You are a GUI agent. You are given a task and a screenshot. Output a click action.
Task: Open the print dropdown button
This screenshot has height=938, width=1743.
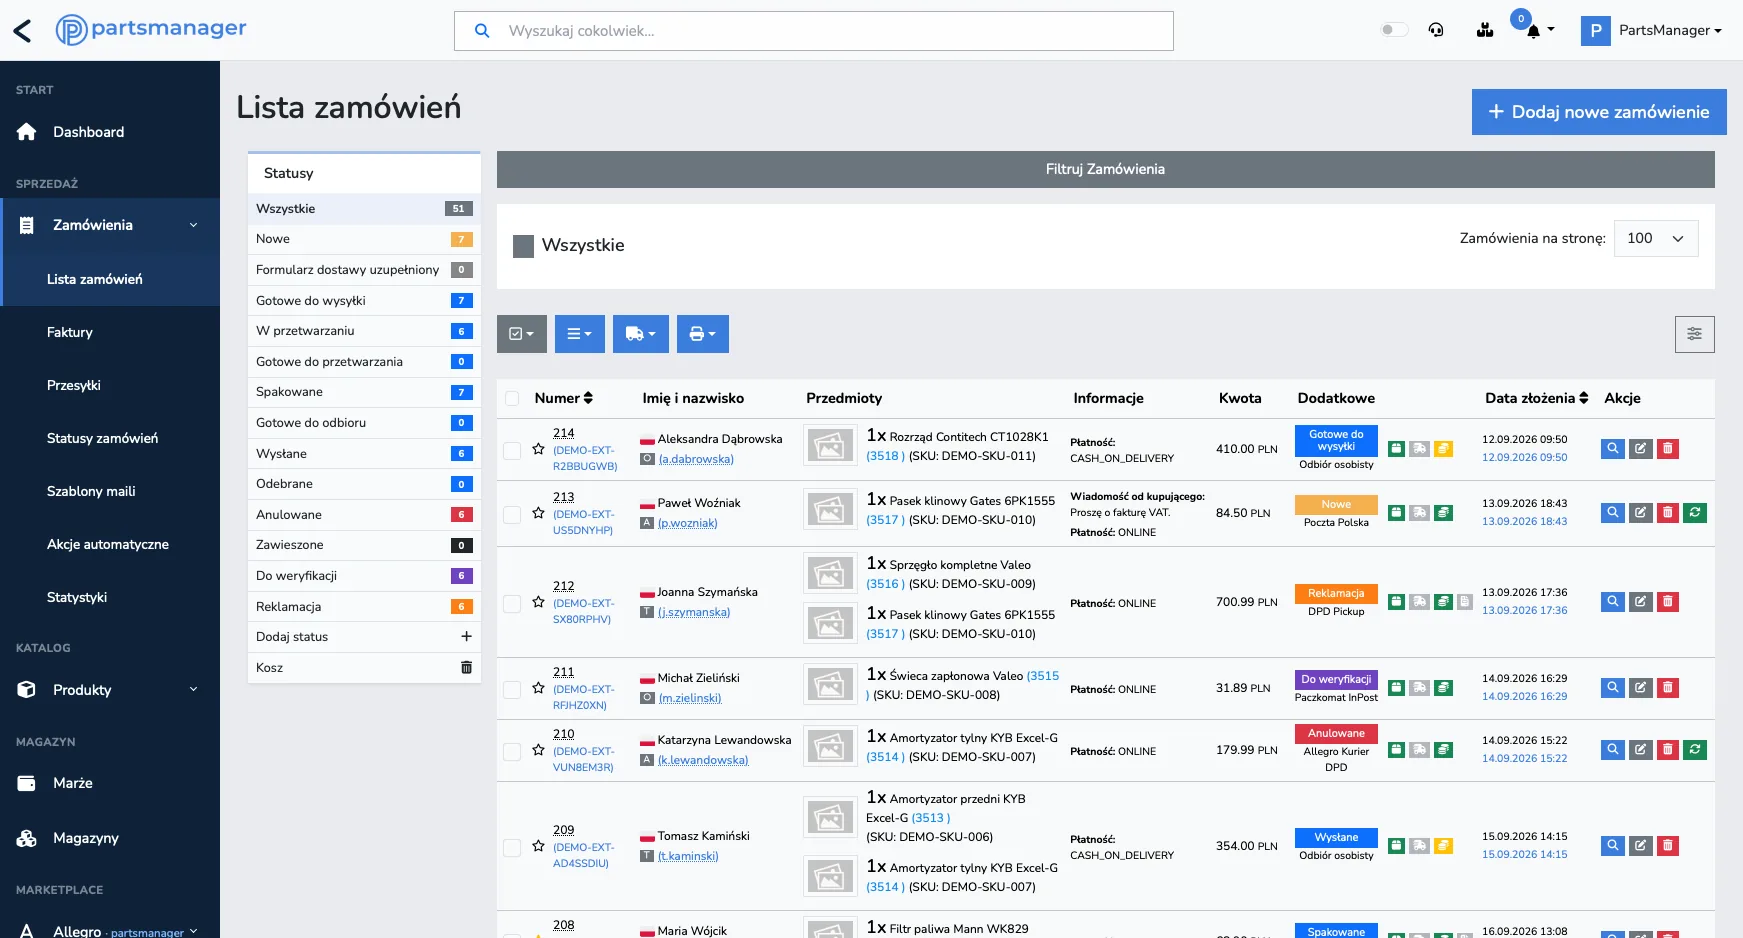click(703, 334)
